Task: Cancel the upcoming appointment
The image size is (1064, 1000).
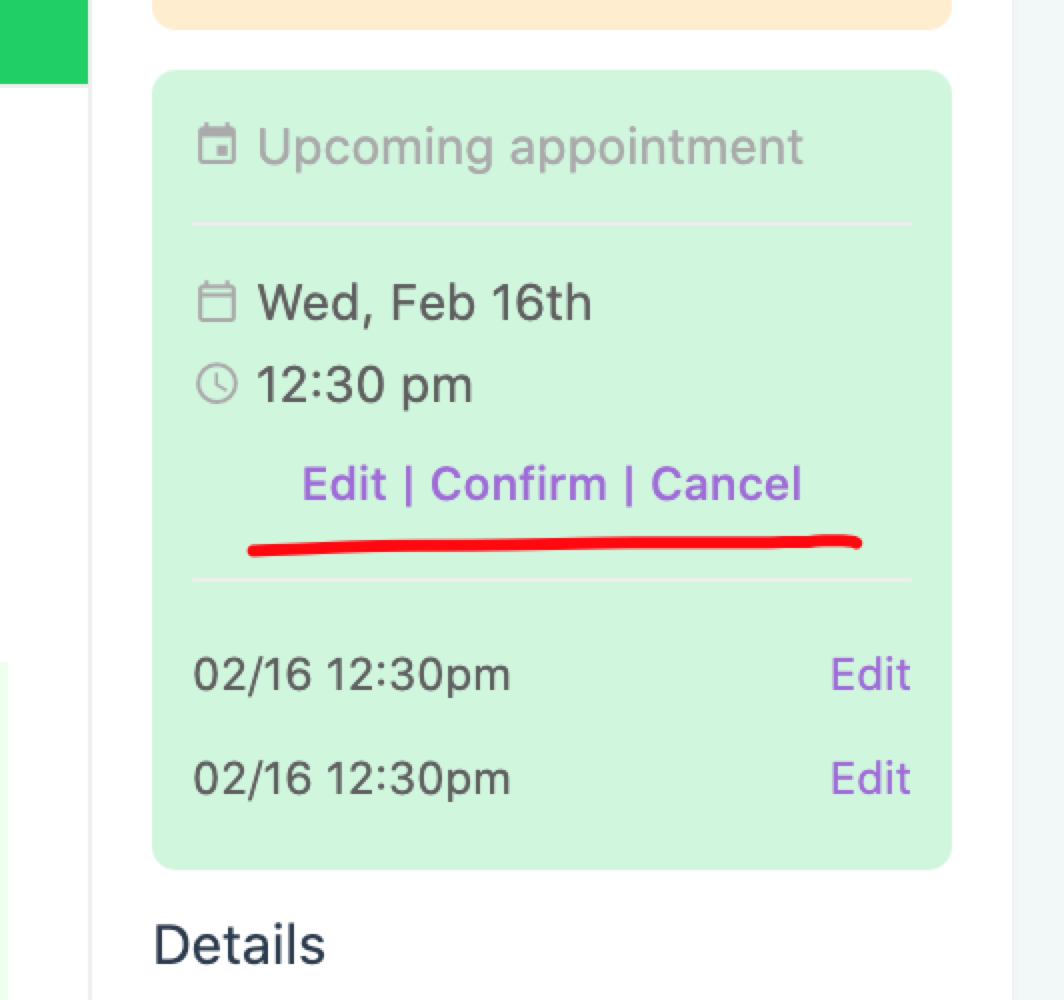Action: tap(726, 484)
